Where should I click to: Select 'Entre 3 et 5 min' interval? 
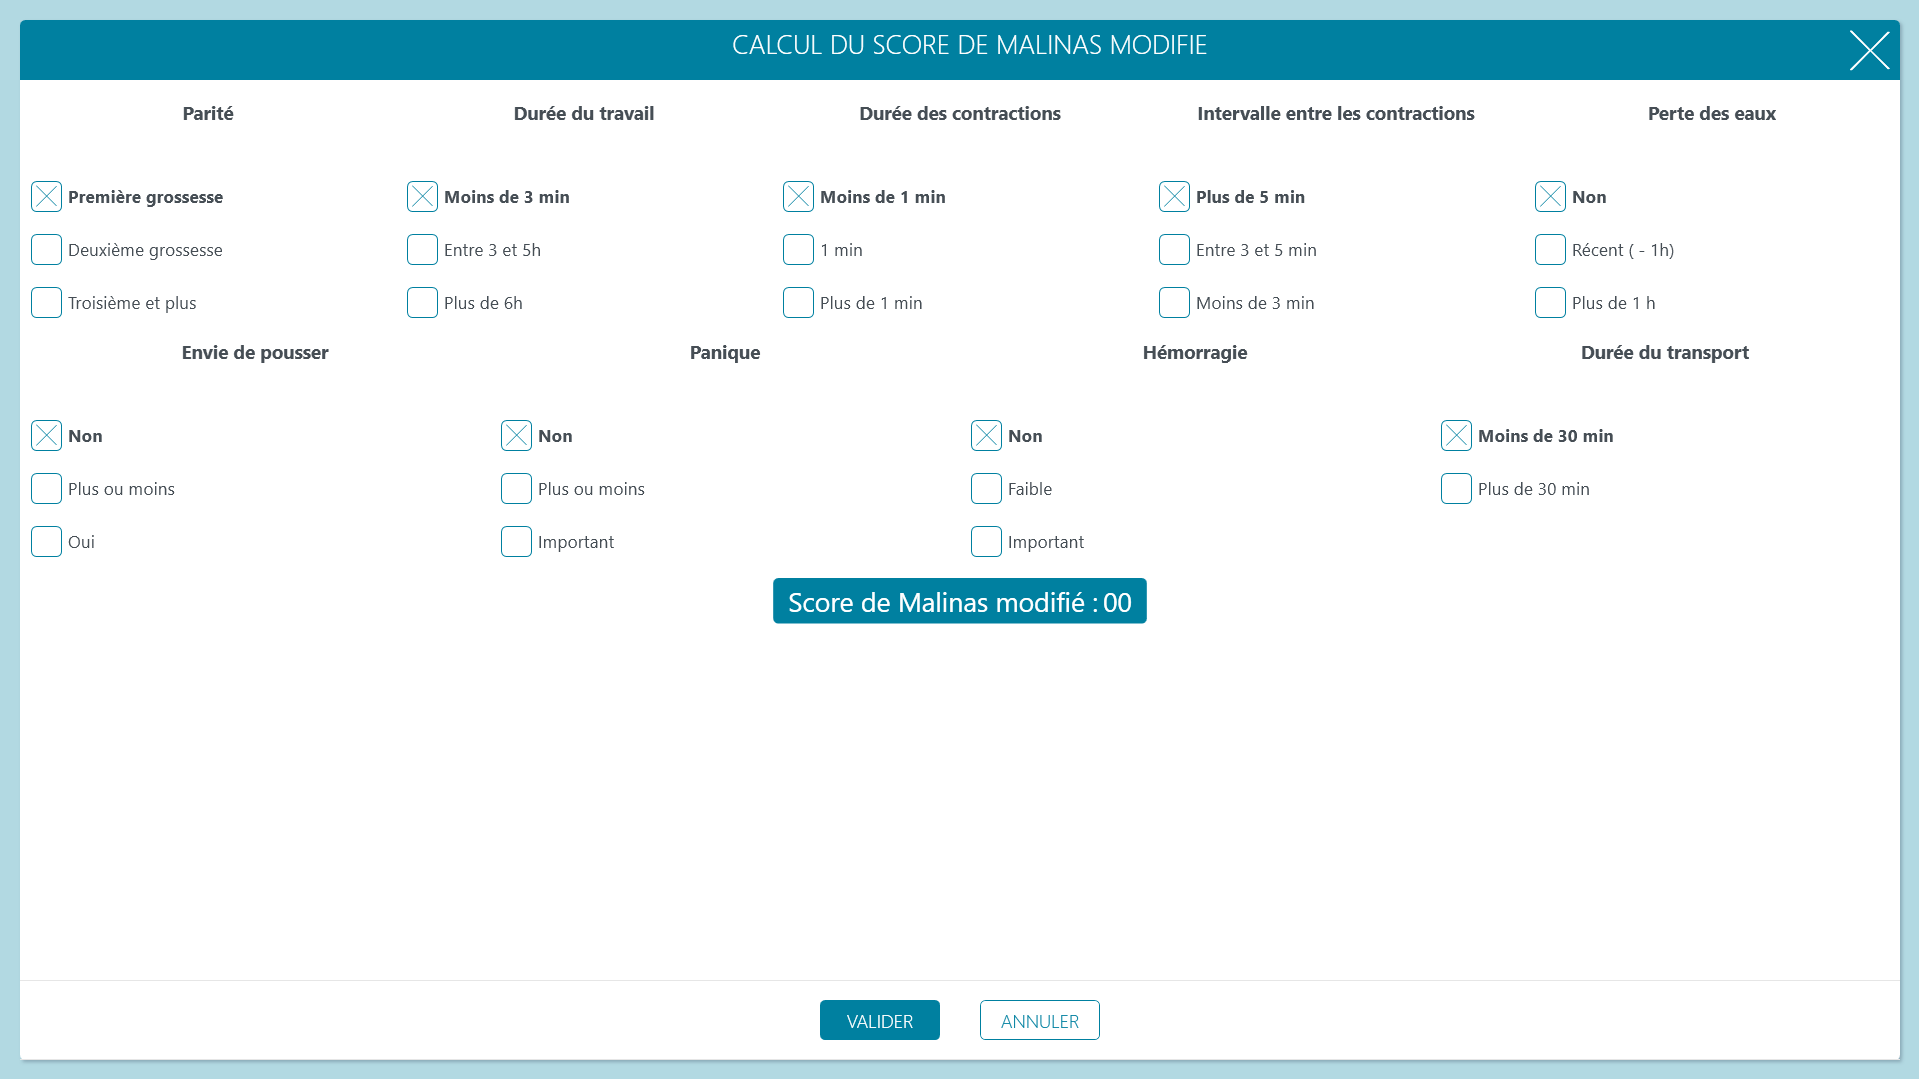pos(1174,250)
